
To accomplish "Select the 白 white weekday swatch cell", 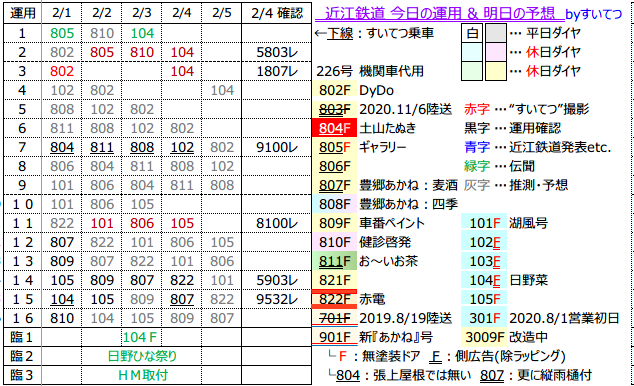I will (472, 33).
